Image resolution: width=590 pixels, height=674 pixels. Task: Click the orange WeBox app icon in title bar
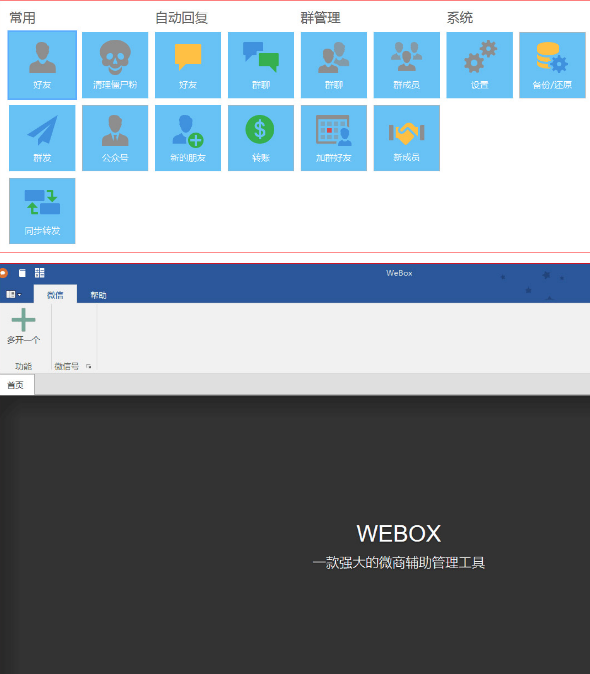pos(3,273)
